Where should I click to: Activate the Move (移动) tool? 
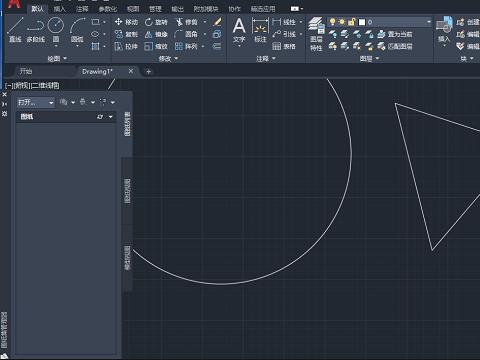coord(126,22)
